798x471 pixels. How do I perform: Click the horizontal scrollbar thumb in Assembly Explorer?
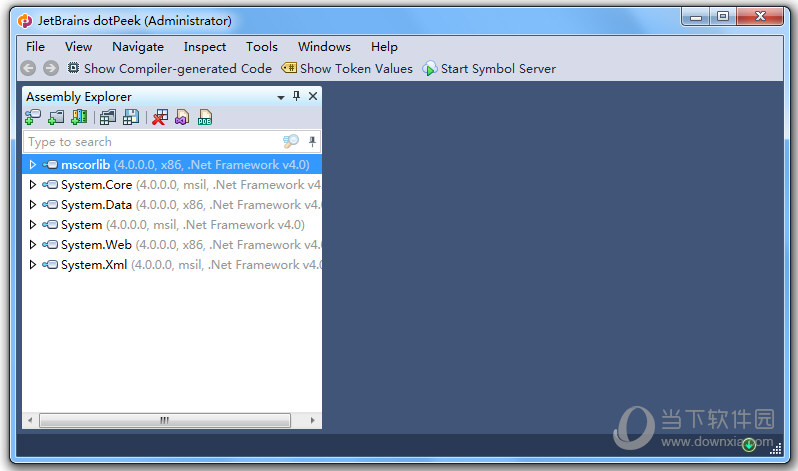click(165, 420)
